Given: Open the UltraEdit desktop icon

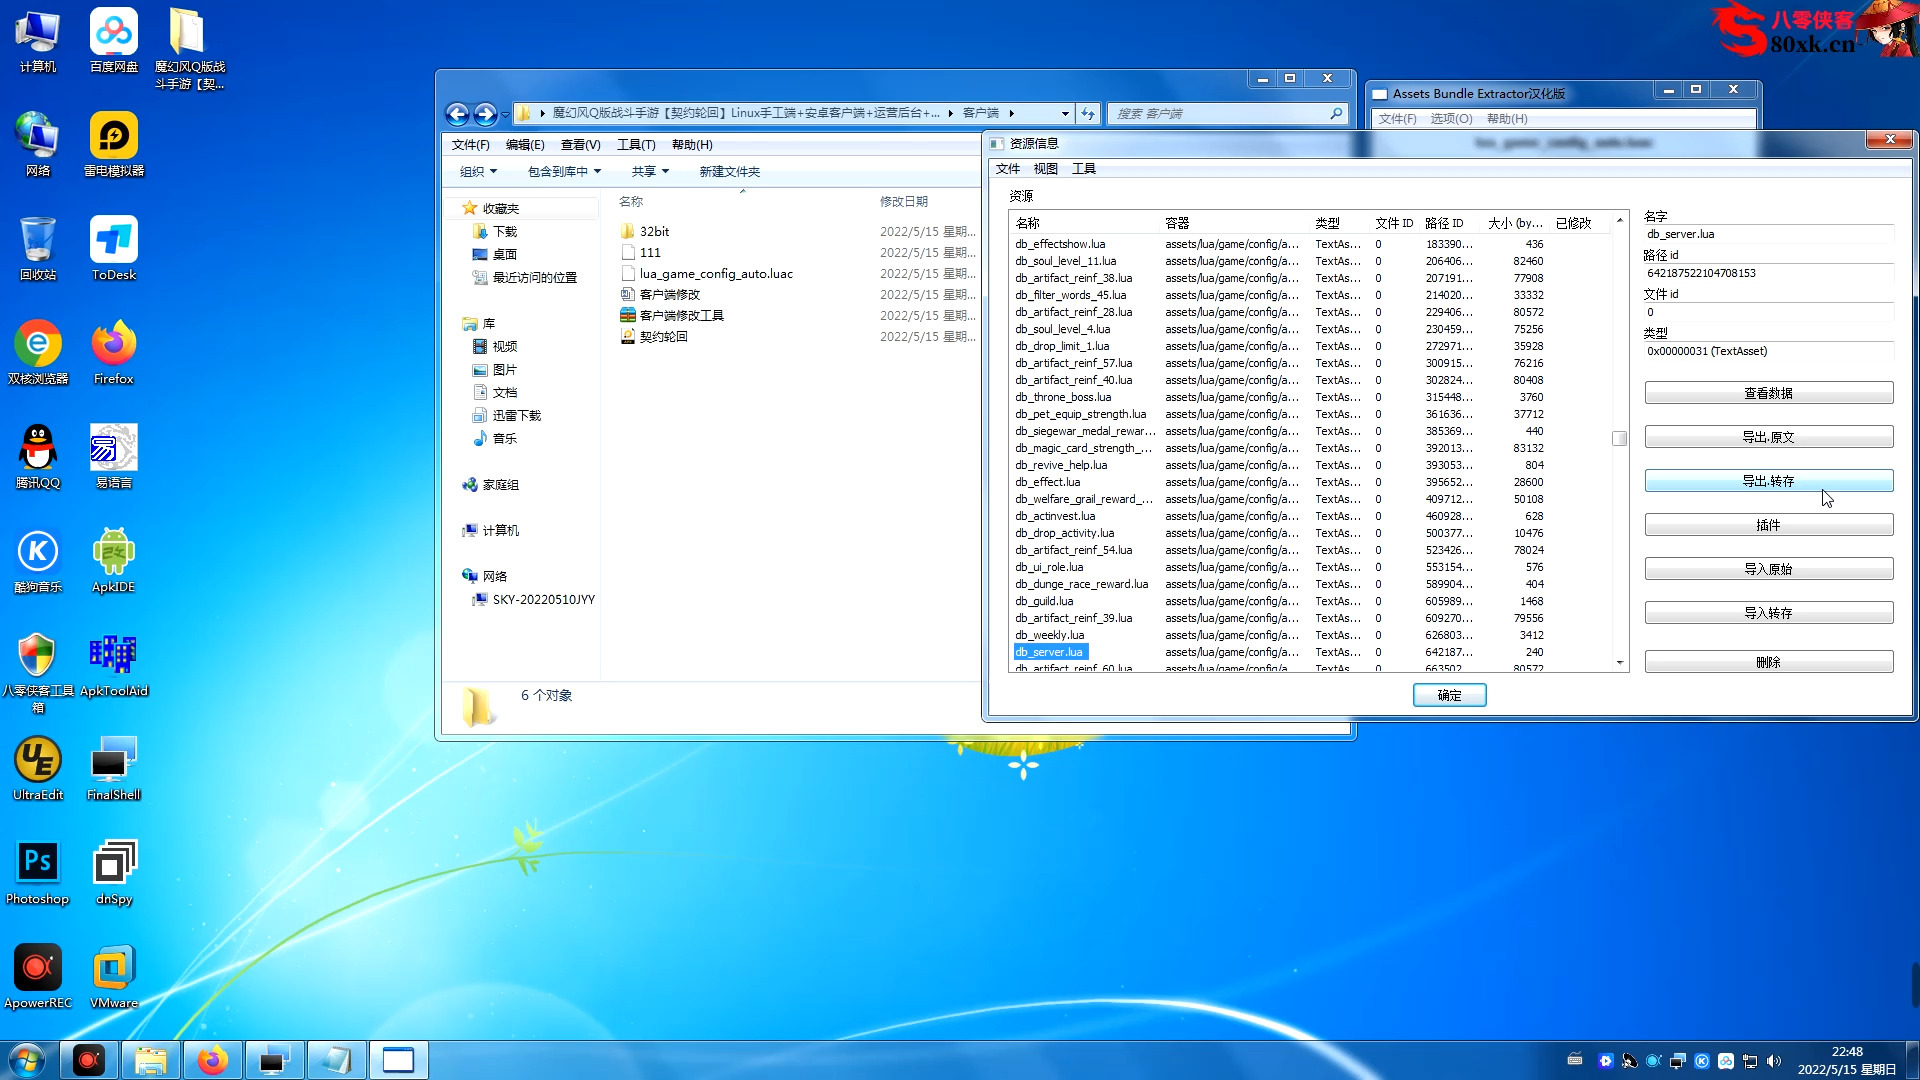Looking at the screenshot, I should click(x=38, y=770).
